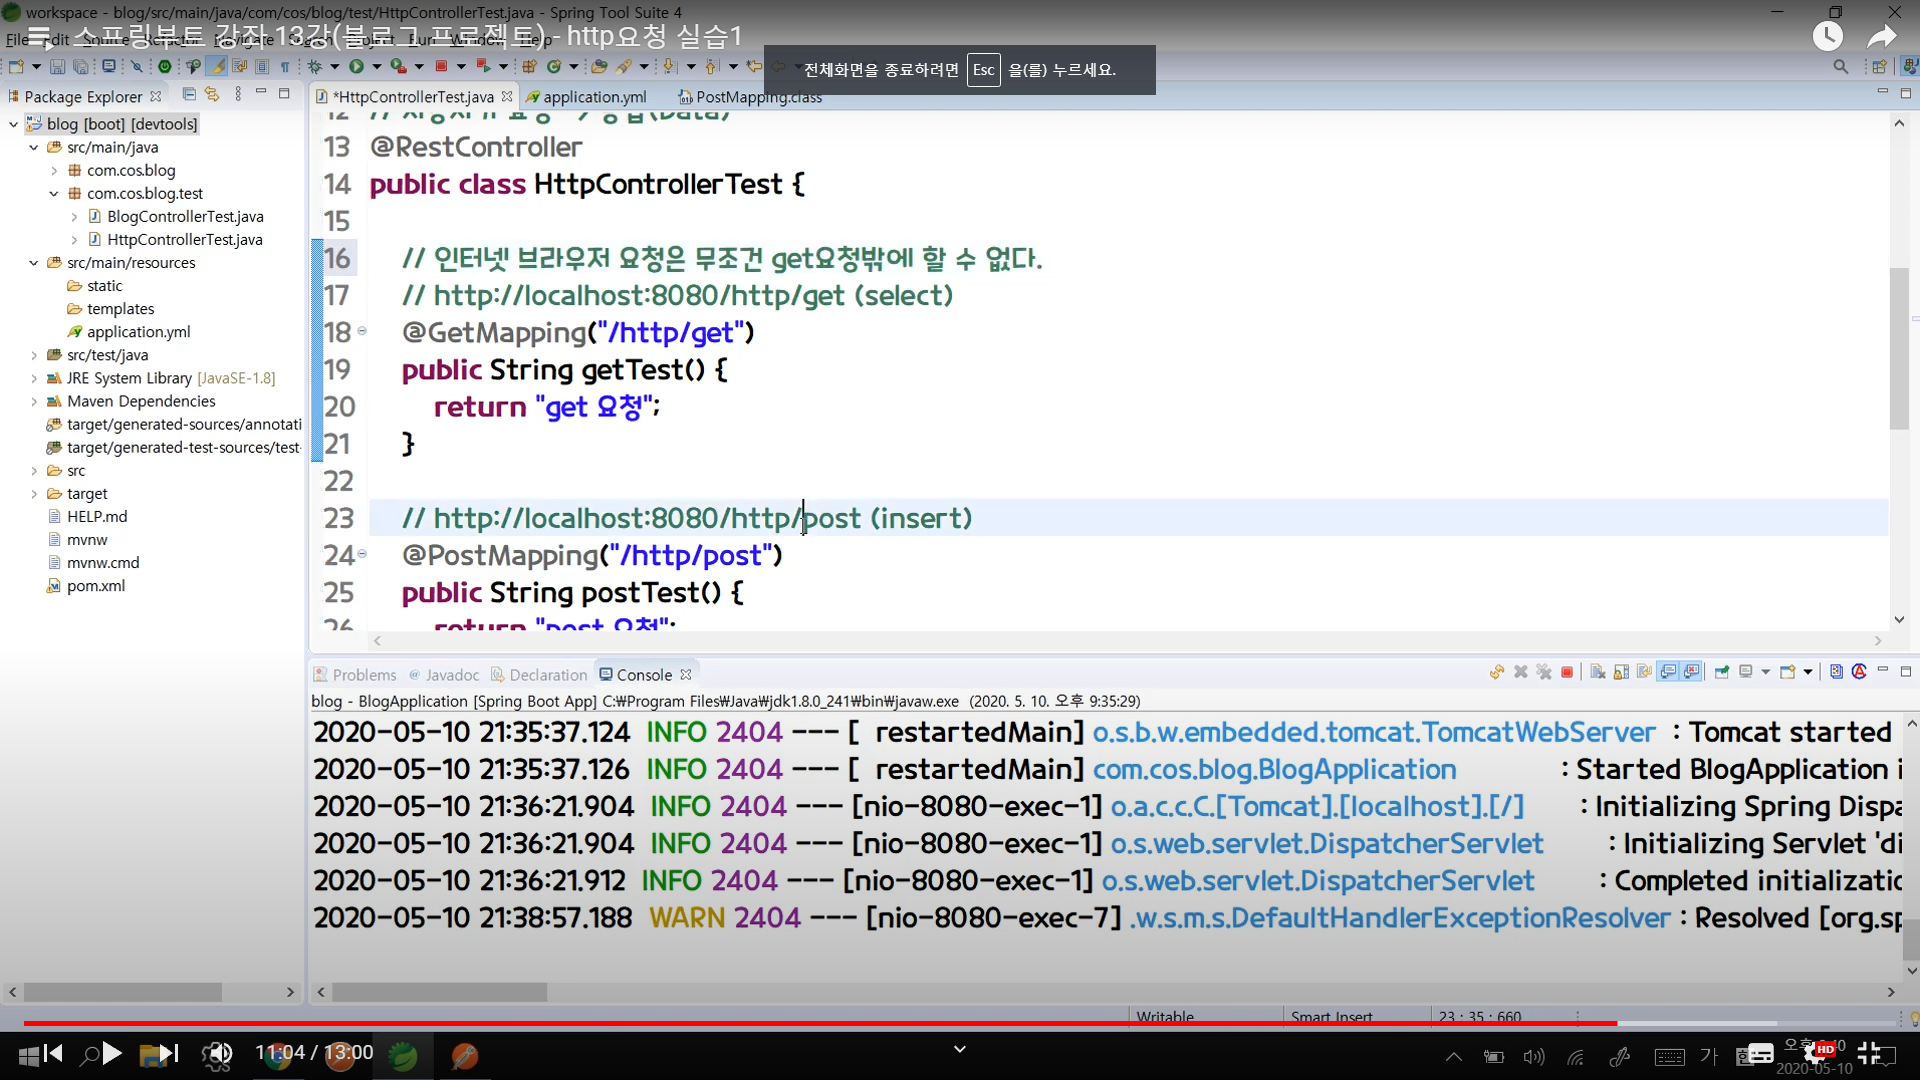The height and width of the screenshot is (1080, 1920).
Task: Open the Debug dropdown arrow
Action: tap(334, 67)
